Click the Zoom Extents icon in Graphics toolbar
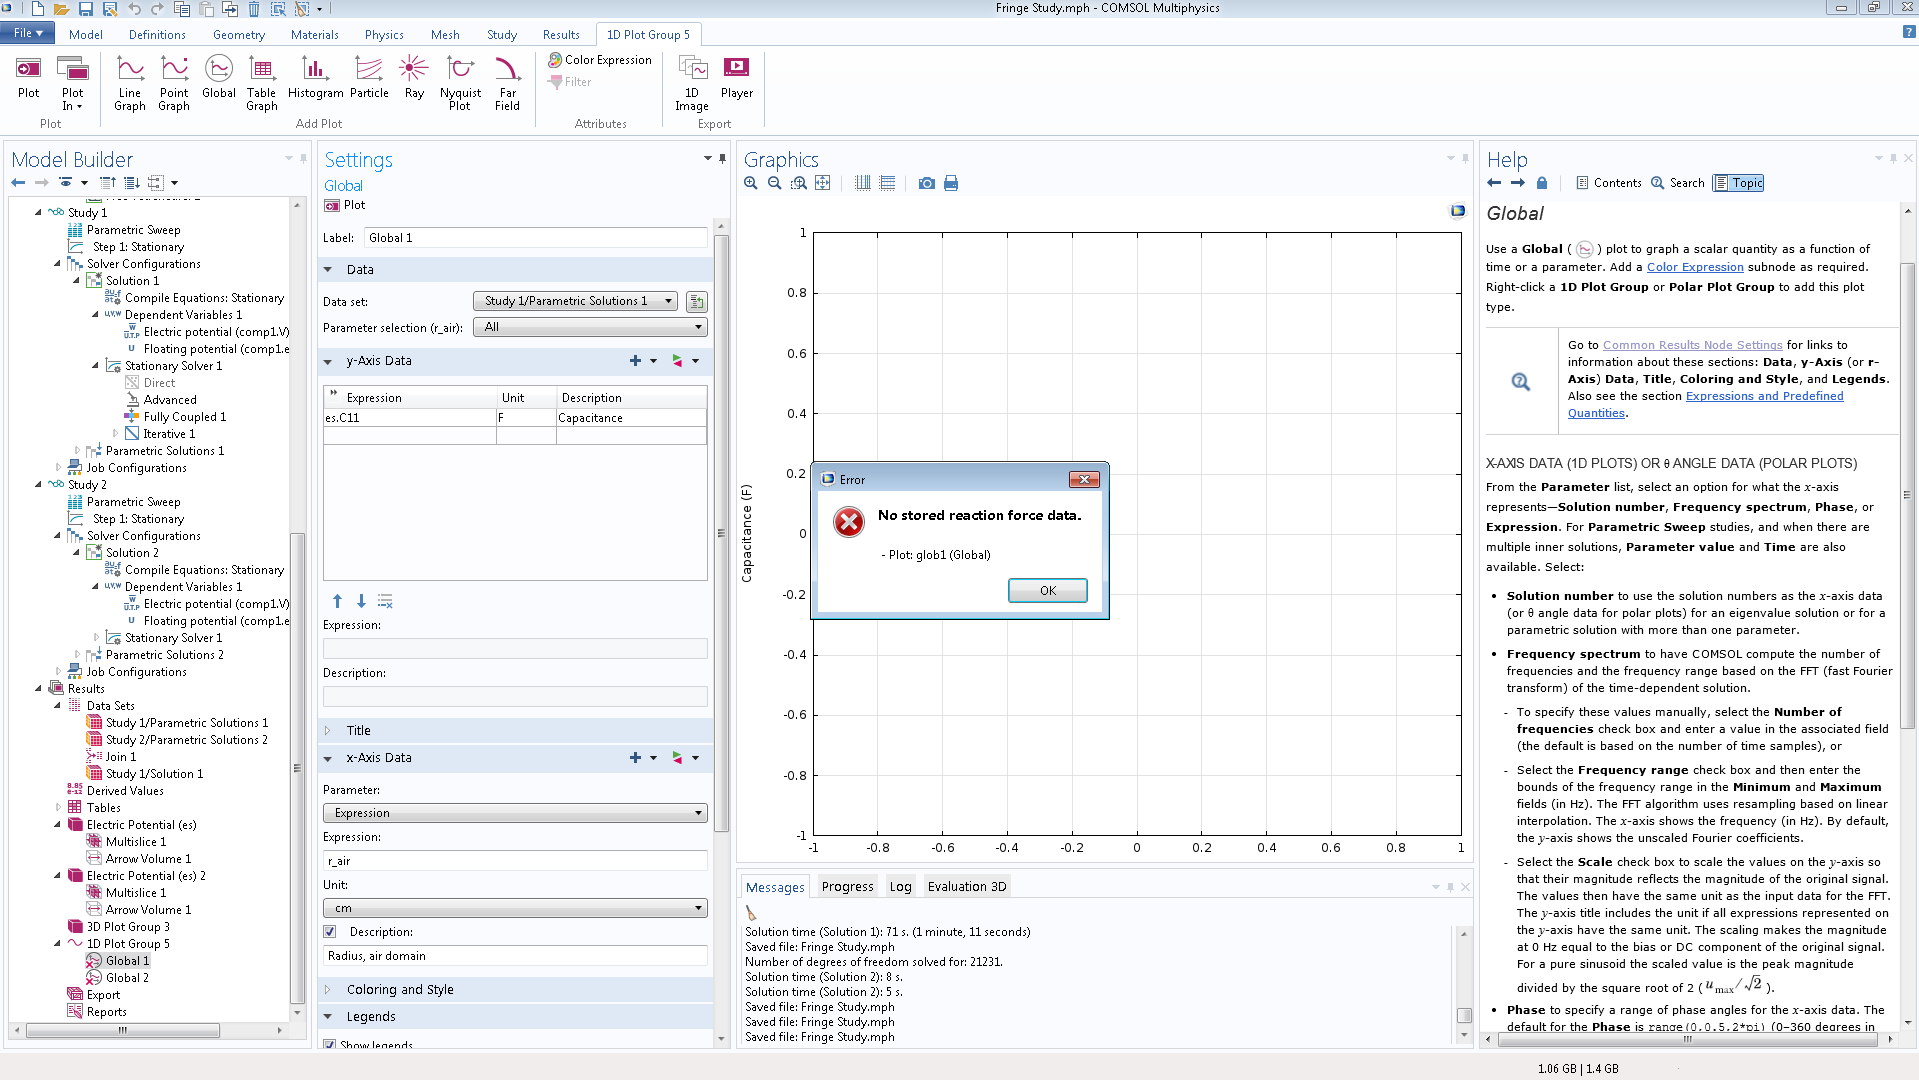The image size is (1919, 1080). (x=822, y=183)
